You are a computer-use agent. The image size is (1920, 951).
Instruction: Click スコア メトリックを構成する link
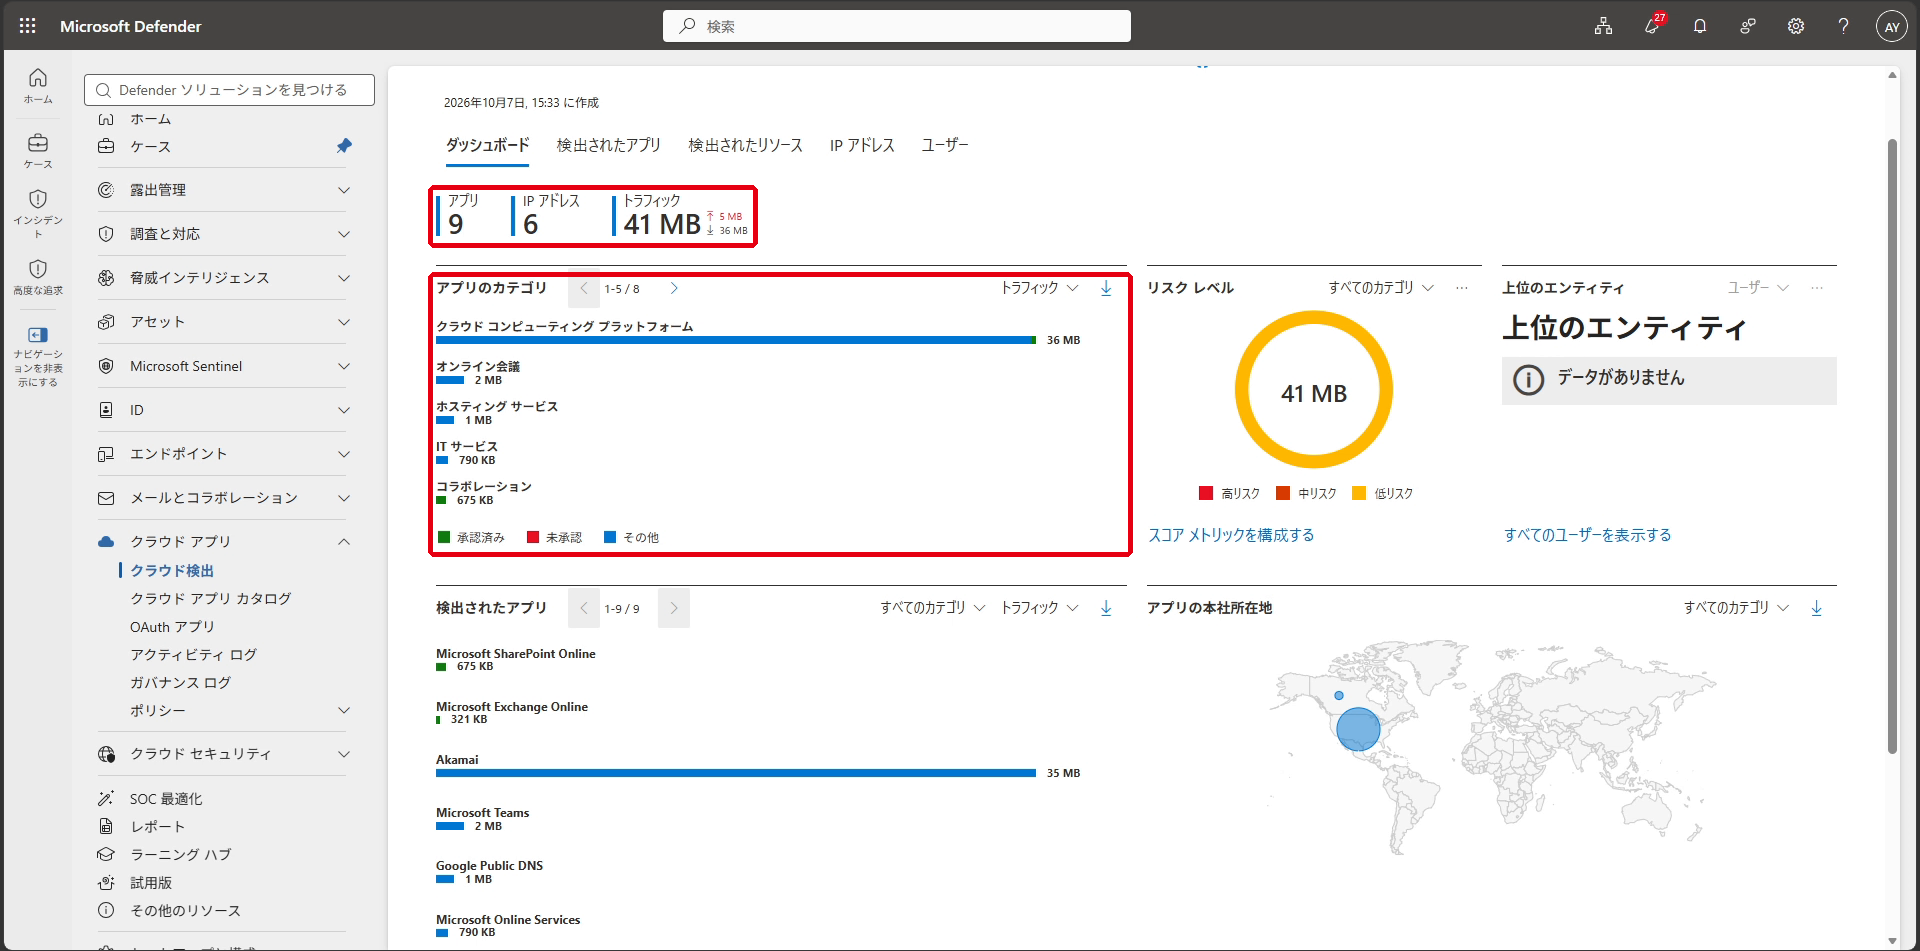click(1231, 535)
